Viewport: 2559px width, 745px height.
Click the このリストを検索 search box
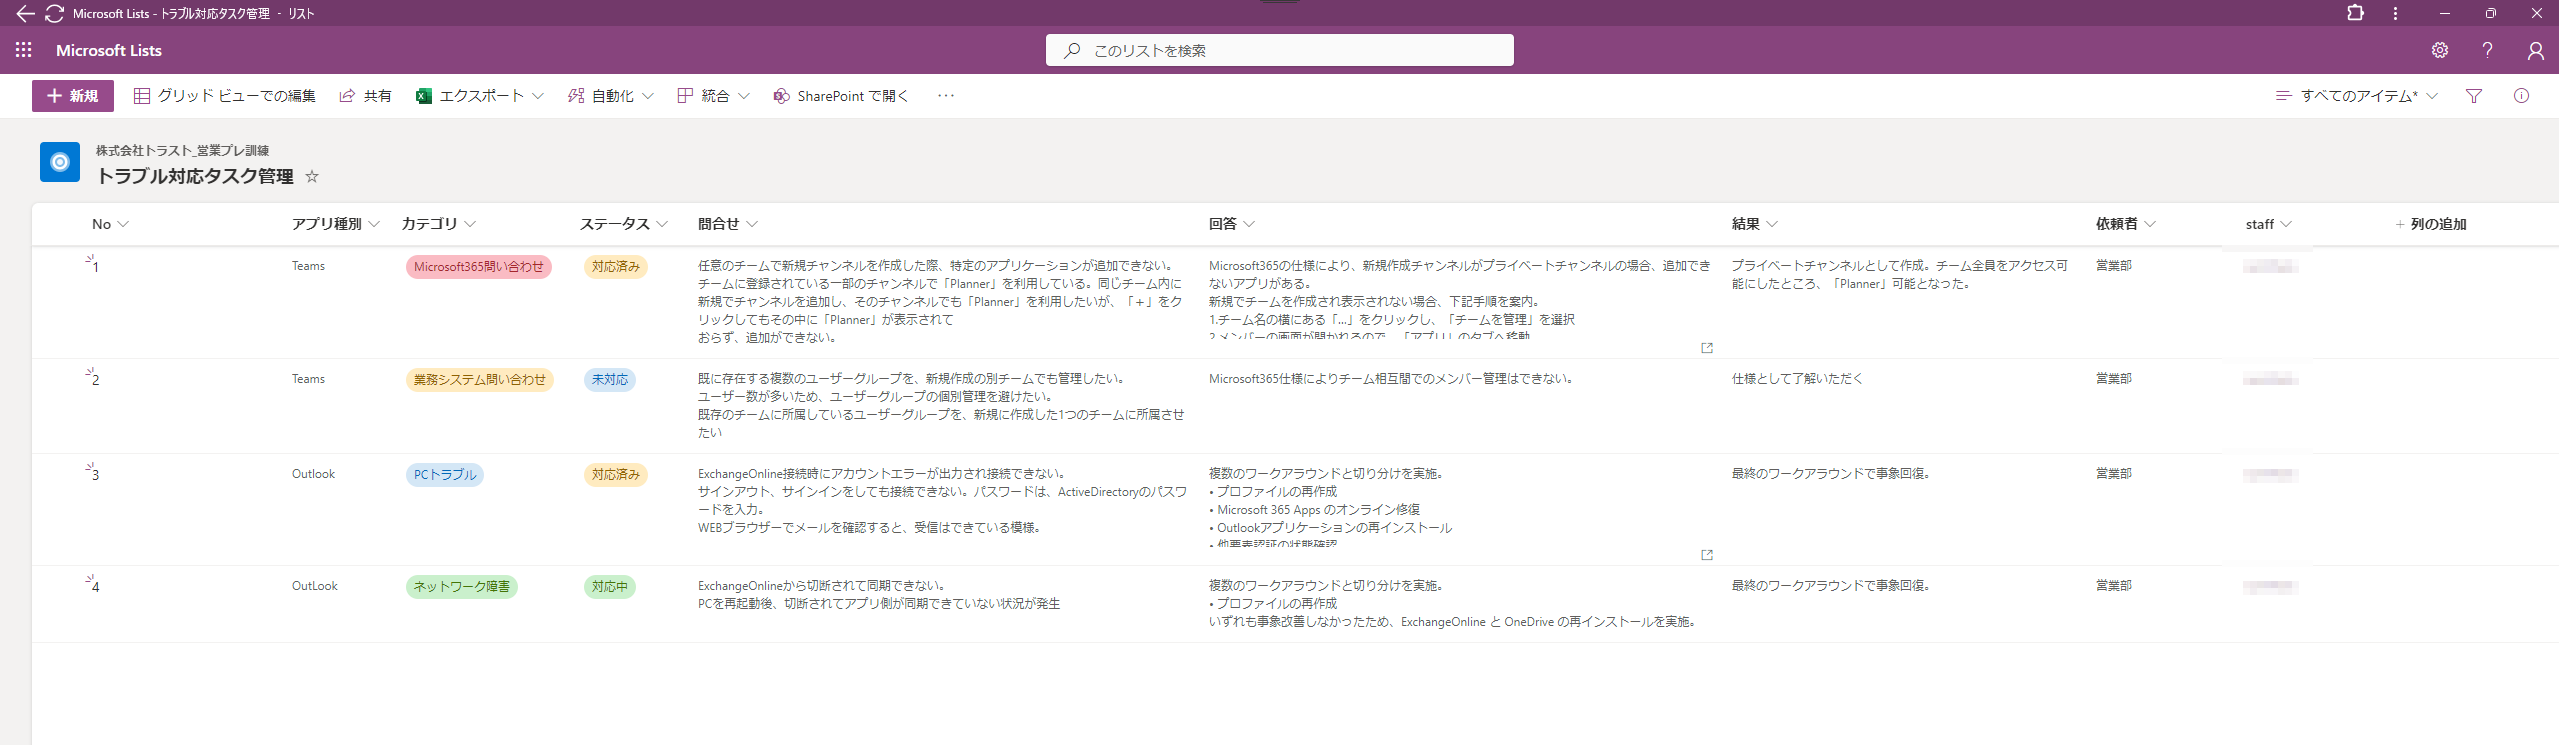click(1279, 50)
